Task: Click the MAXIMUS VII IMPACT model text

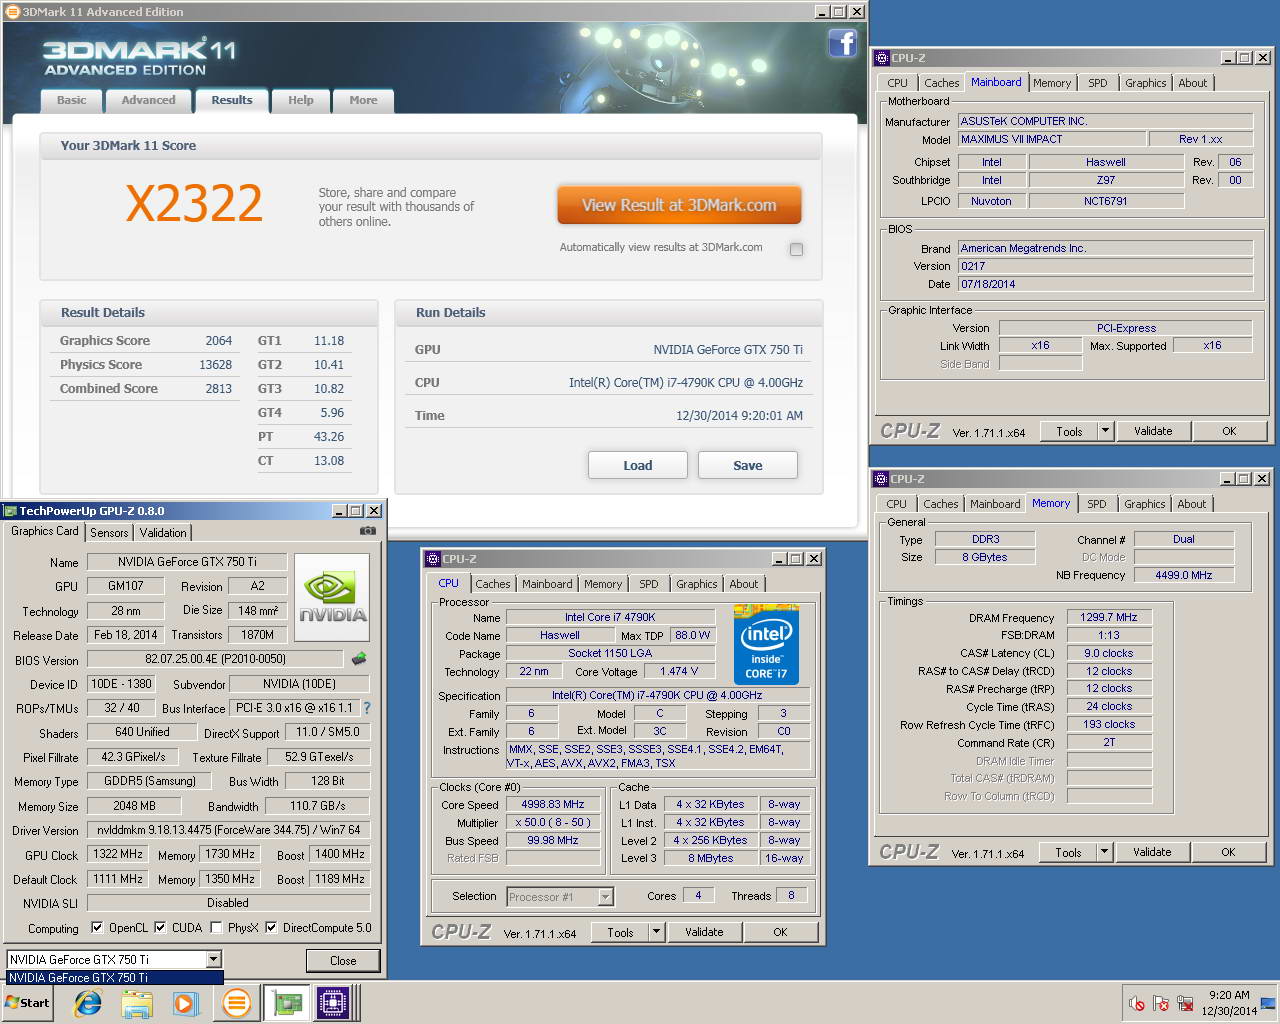Action: tap(1012, 139)
